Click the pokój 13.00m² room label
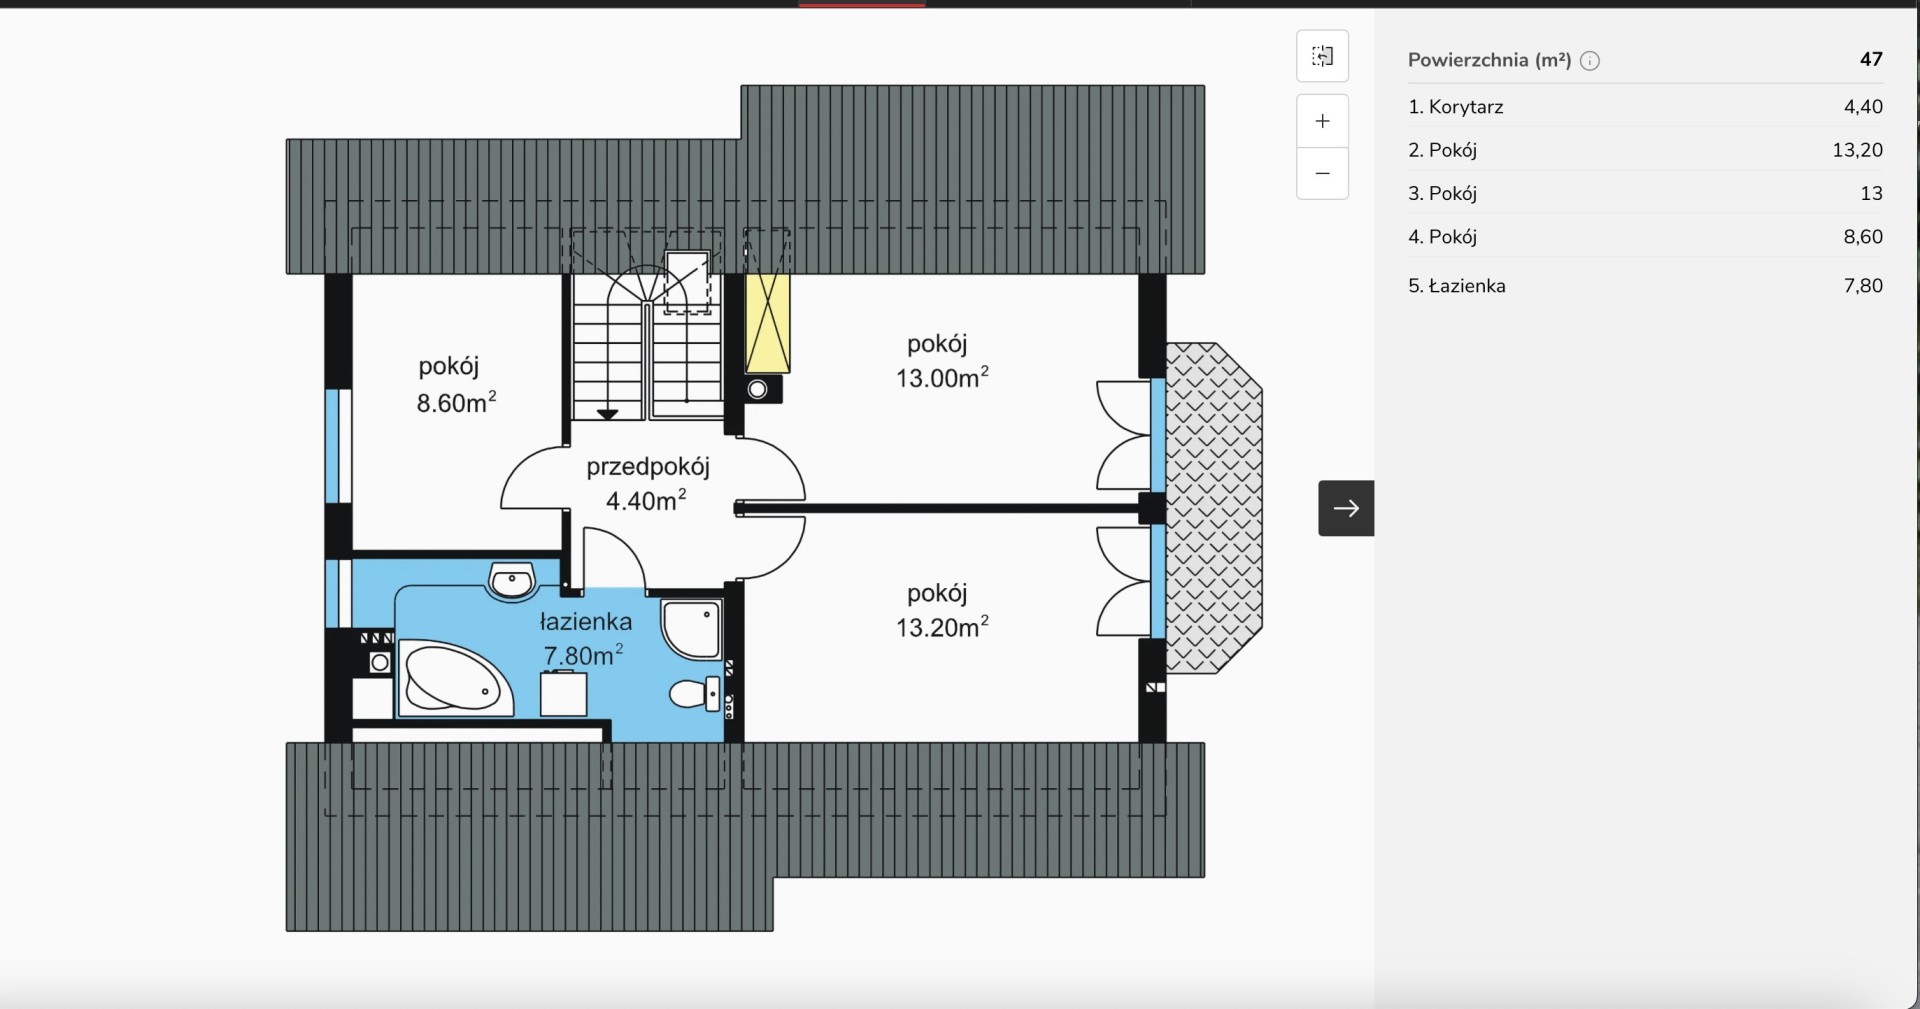This screenshot has height=1009, width=1920. click(x=940, y=361)
